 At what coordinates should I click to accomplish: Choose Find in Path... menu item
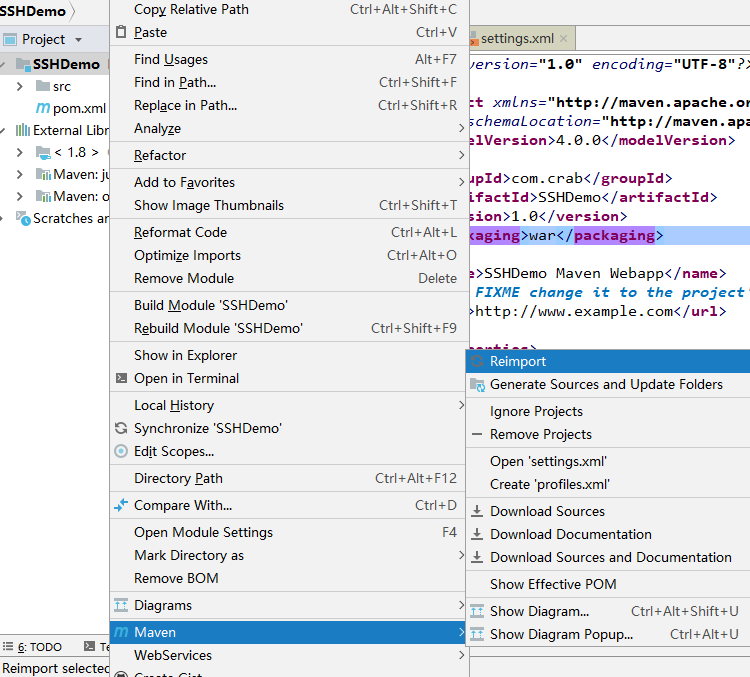click(x=287, y=82)
